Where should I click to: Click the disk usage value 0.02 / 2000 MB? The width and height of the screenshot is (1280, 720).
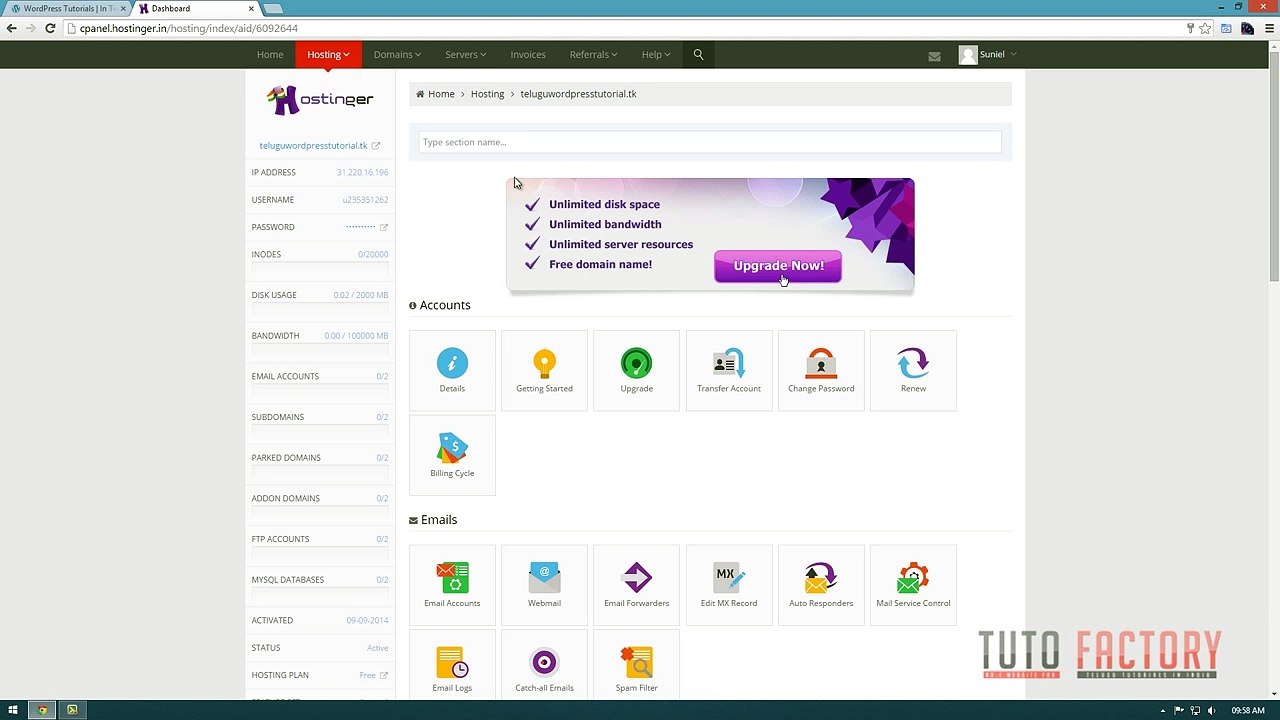coord(361,295)
